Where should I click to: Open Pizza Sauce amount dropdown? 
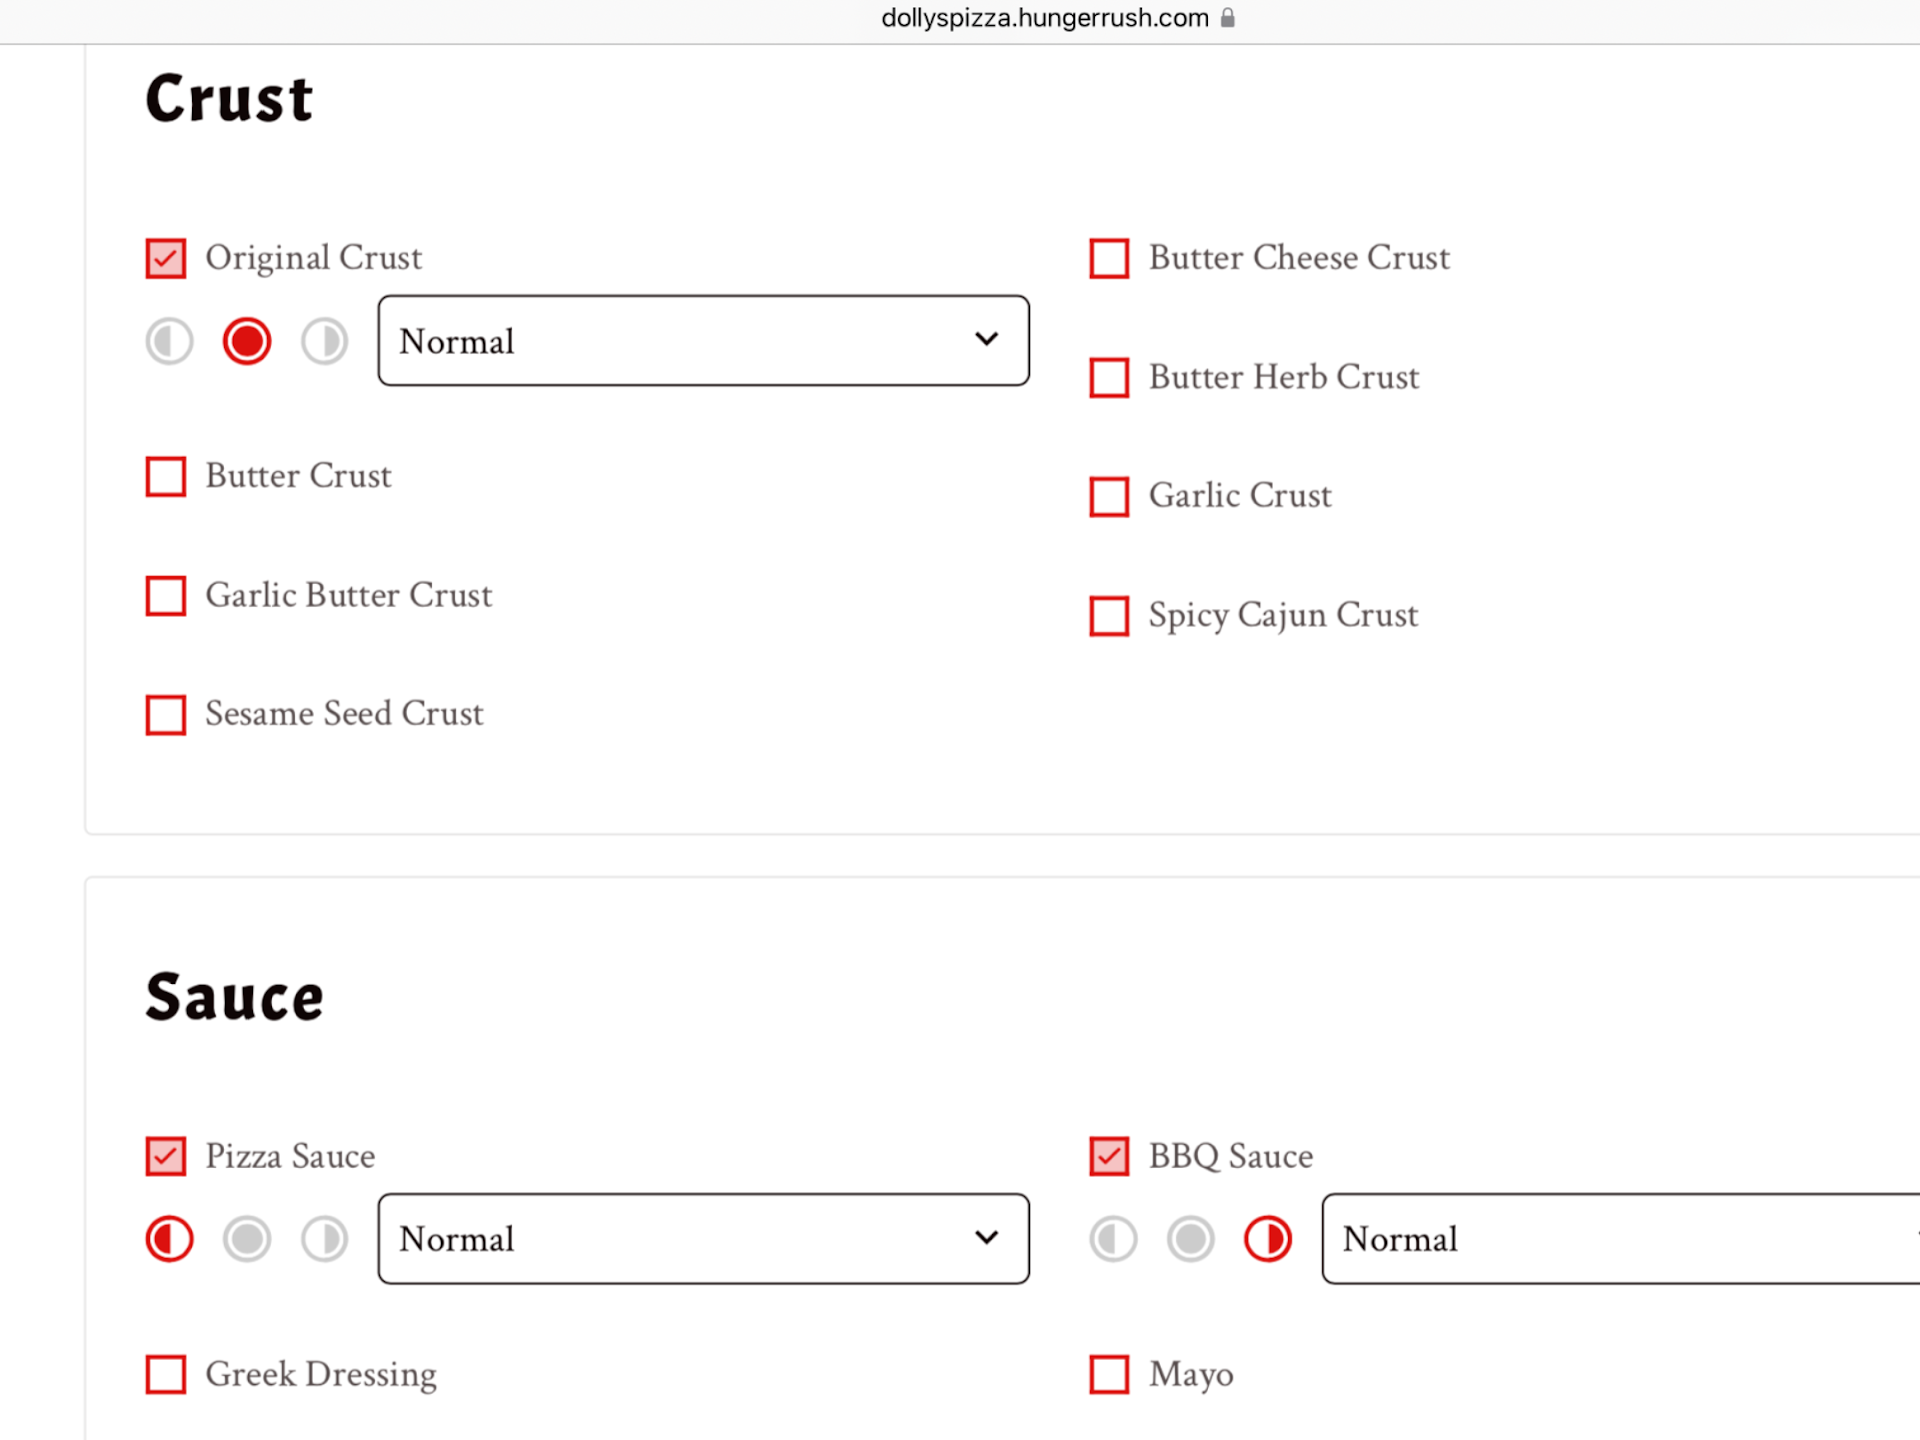point(703,1239)
